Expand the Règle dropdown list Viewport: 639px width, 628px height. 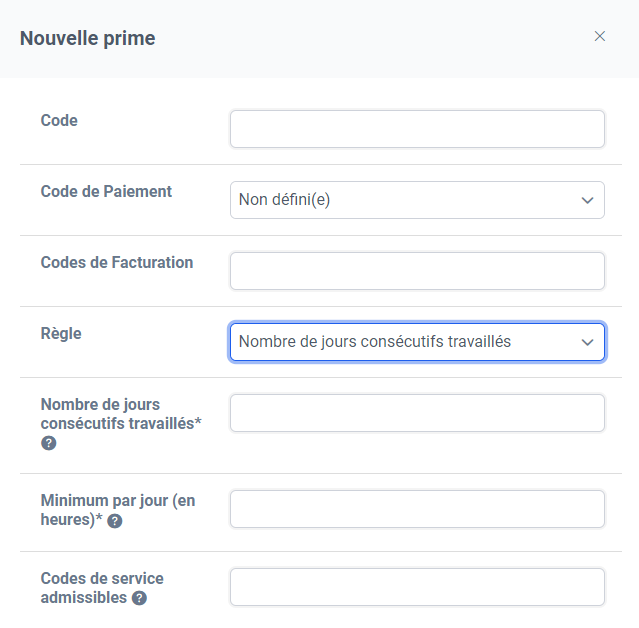click(x=417, y=342)
